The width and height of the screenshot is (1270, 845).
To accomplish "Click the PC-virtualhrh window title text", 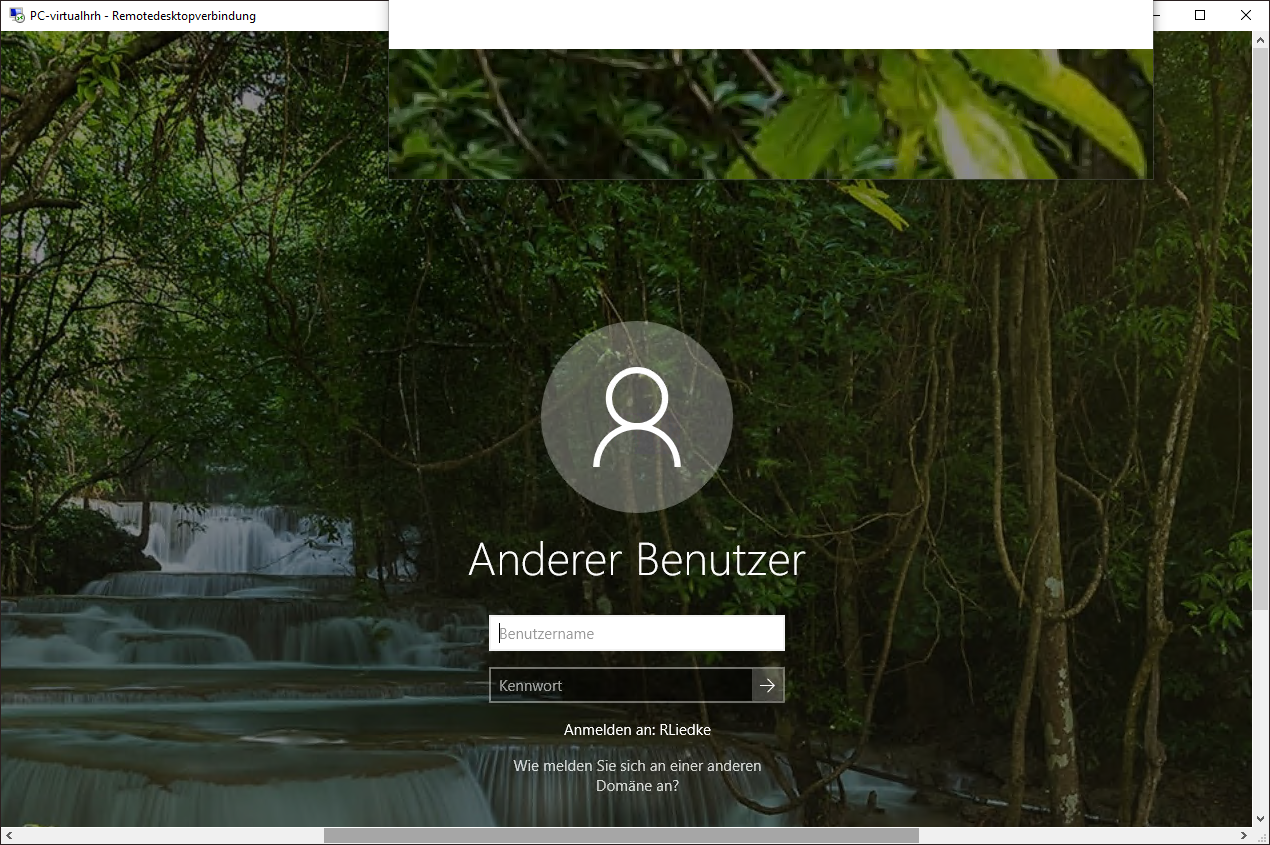I will [x=142, y=15].
